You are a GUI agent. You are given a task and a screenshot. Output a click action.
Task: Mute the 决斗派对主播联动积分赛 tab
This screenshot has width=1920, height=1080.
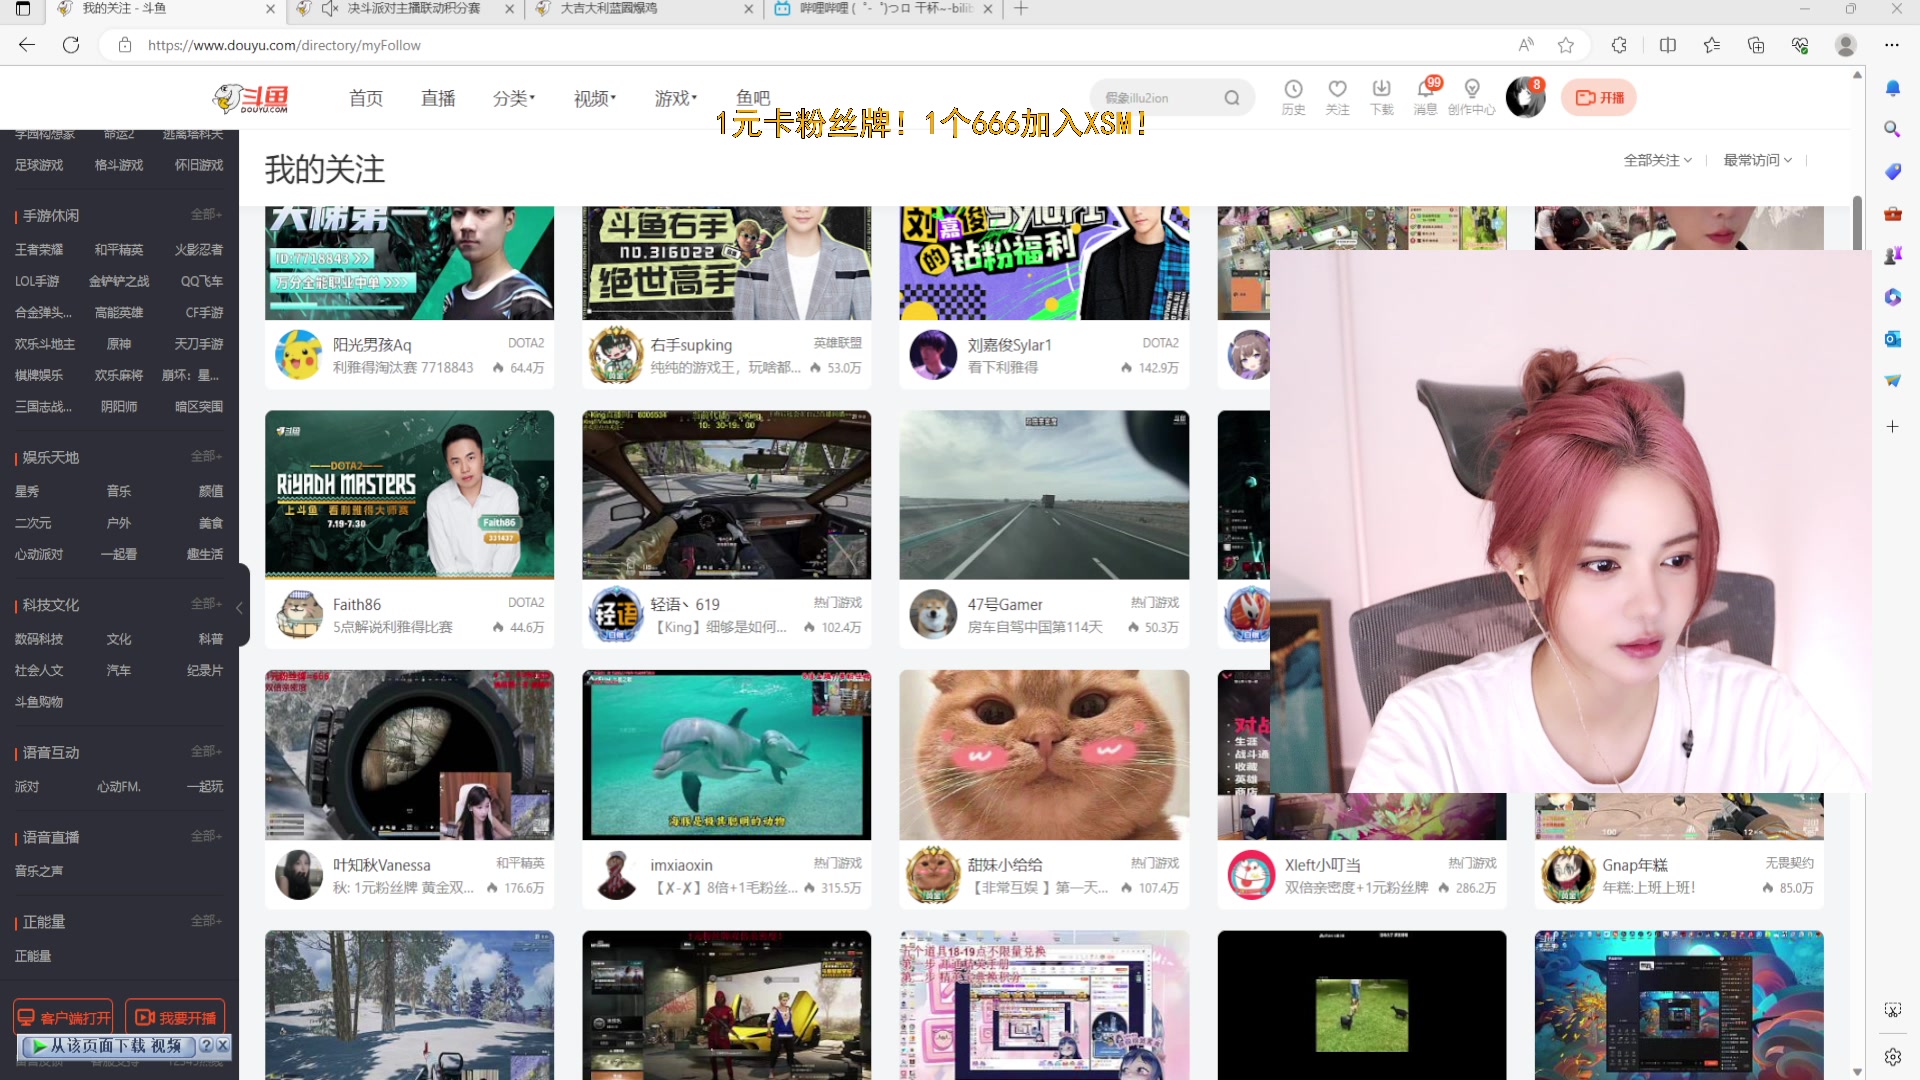(330, 9)
